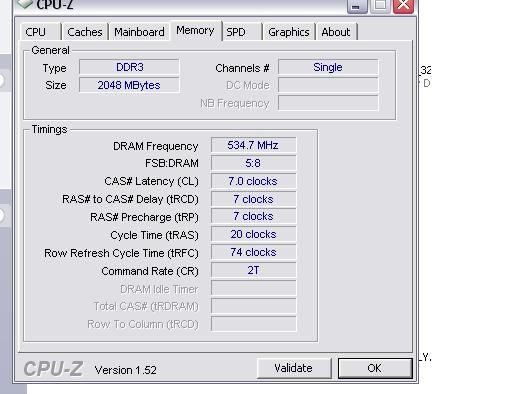Click the Version 1.52 text

[126, 370]
